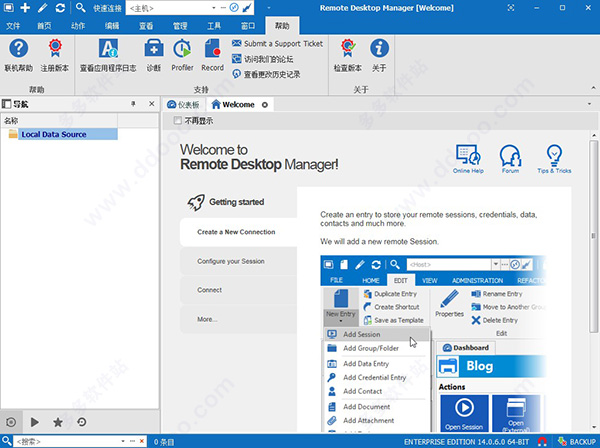
Task: Switch to the 首页 ribbon tab
Action: click(x=44, y=26)
